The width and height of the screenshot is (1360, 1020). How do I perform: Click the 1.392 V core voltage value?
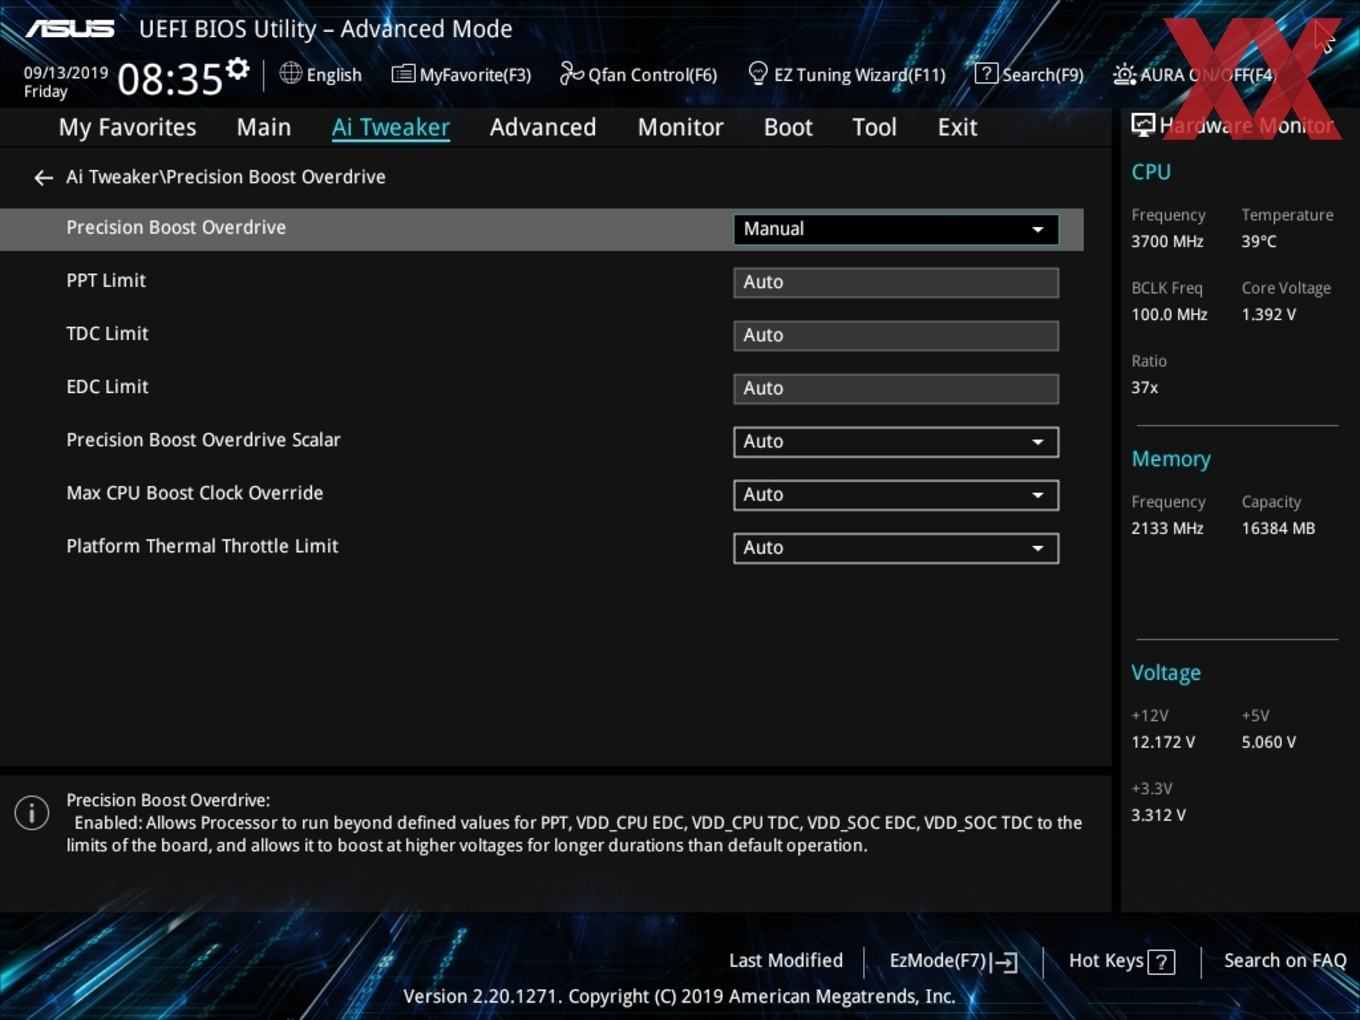[1269, 315]
